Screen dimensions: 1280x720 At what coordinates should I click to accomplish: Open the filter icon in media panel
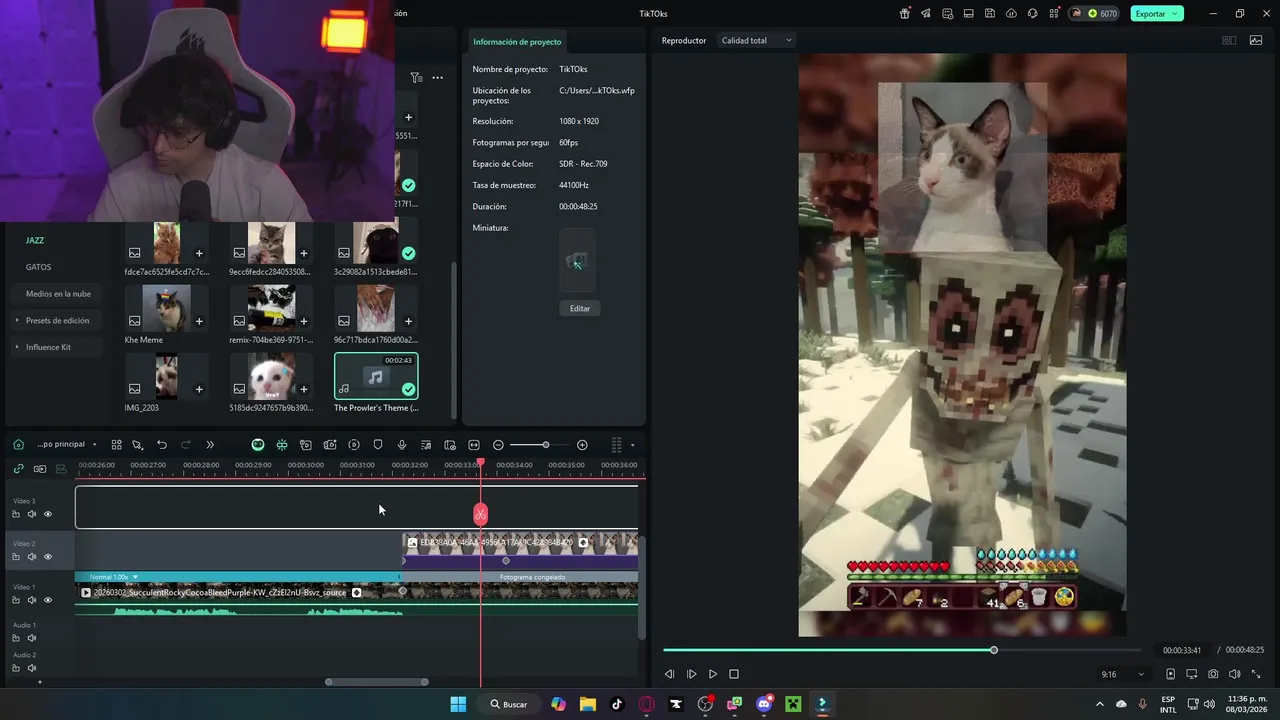coord(416,78)
